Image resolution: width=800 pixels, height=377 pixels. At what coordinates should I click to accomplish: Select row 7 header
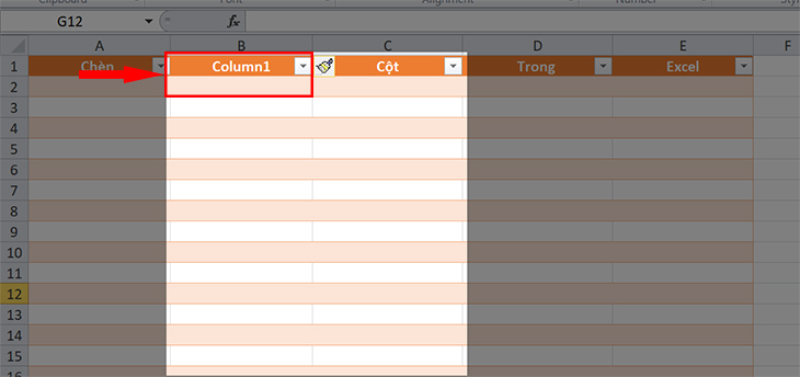click(x=14, y=190)
